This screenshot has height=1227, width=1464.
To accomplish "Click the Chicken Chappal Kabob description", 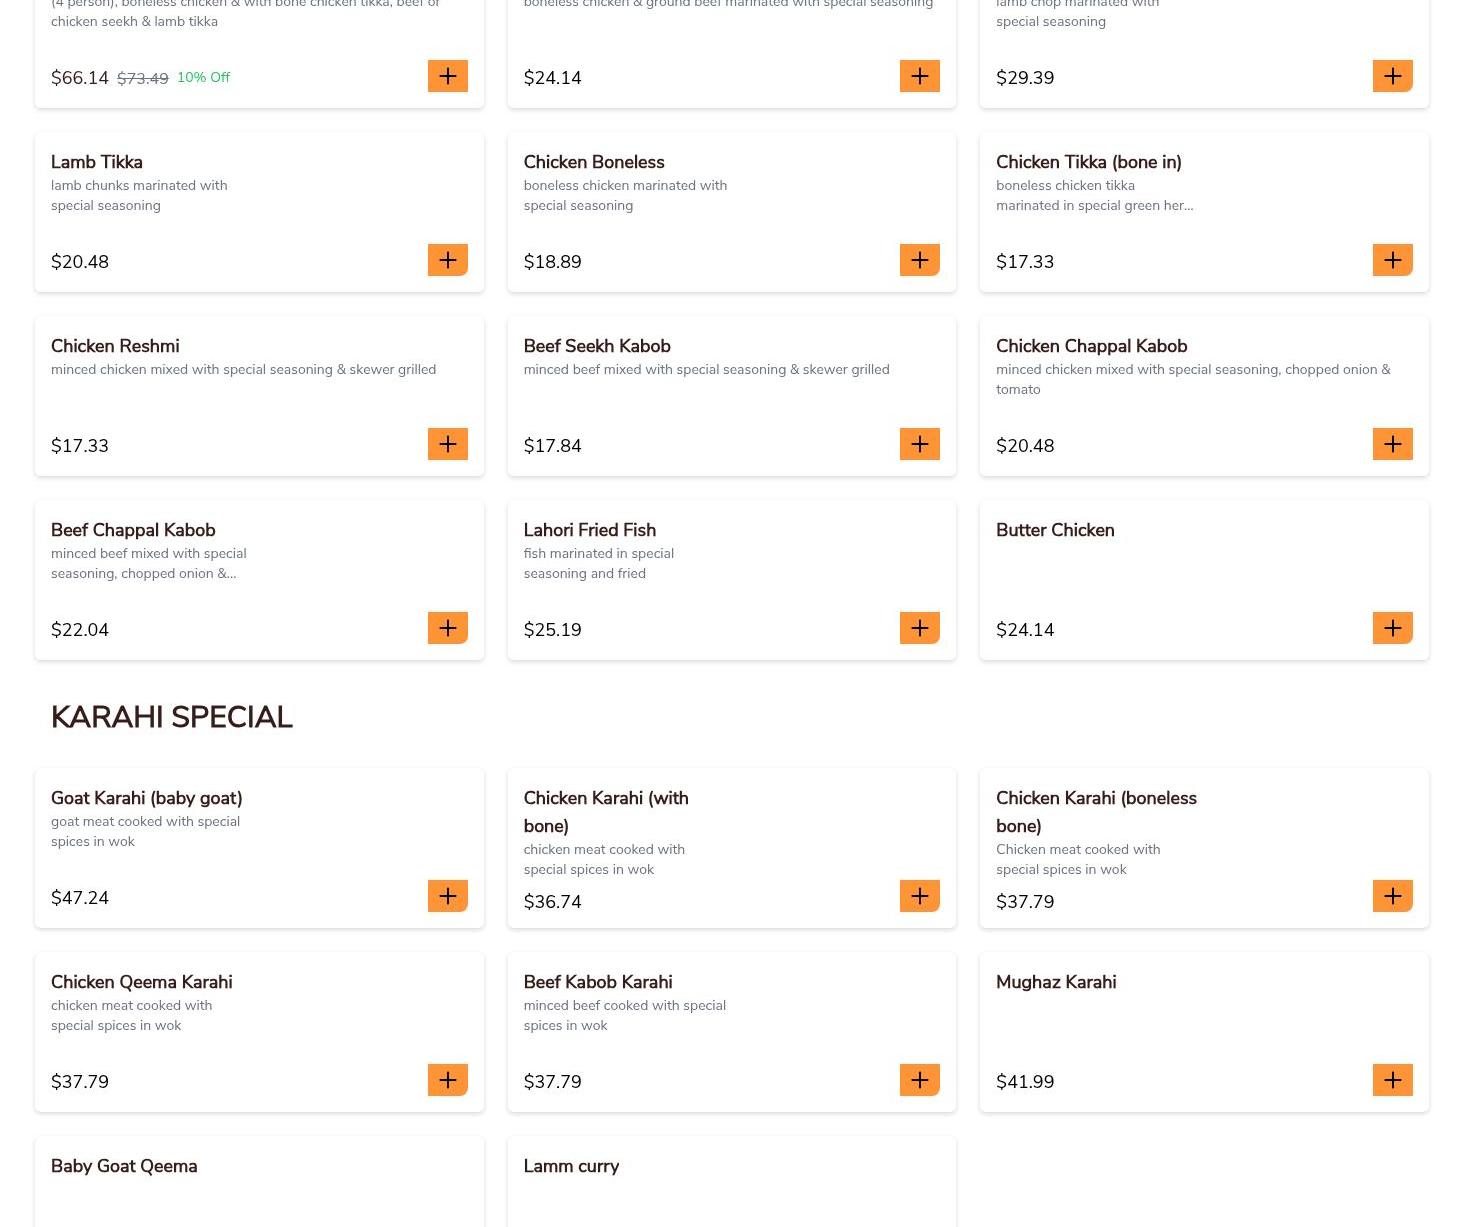I will click(1193, 379).
